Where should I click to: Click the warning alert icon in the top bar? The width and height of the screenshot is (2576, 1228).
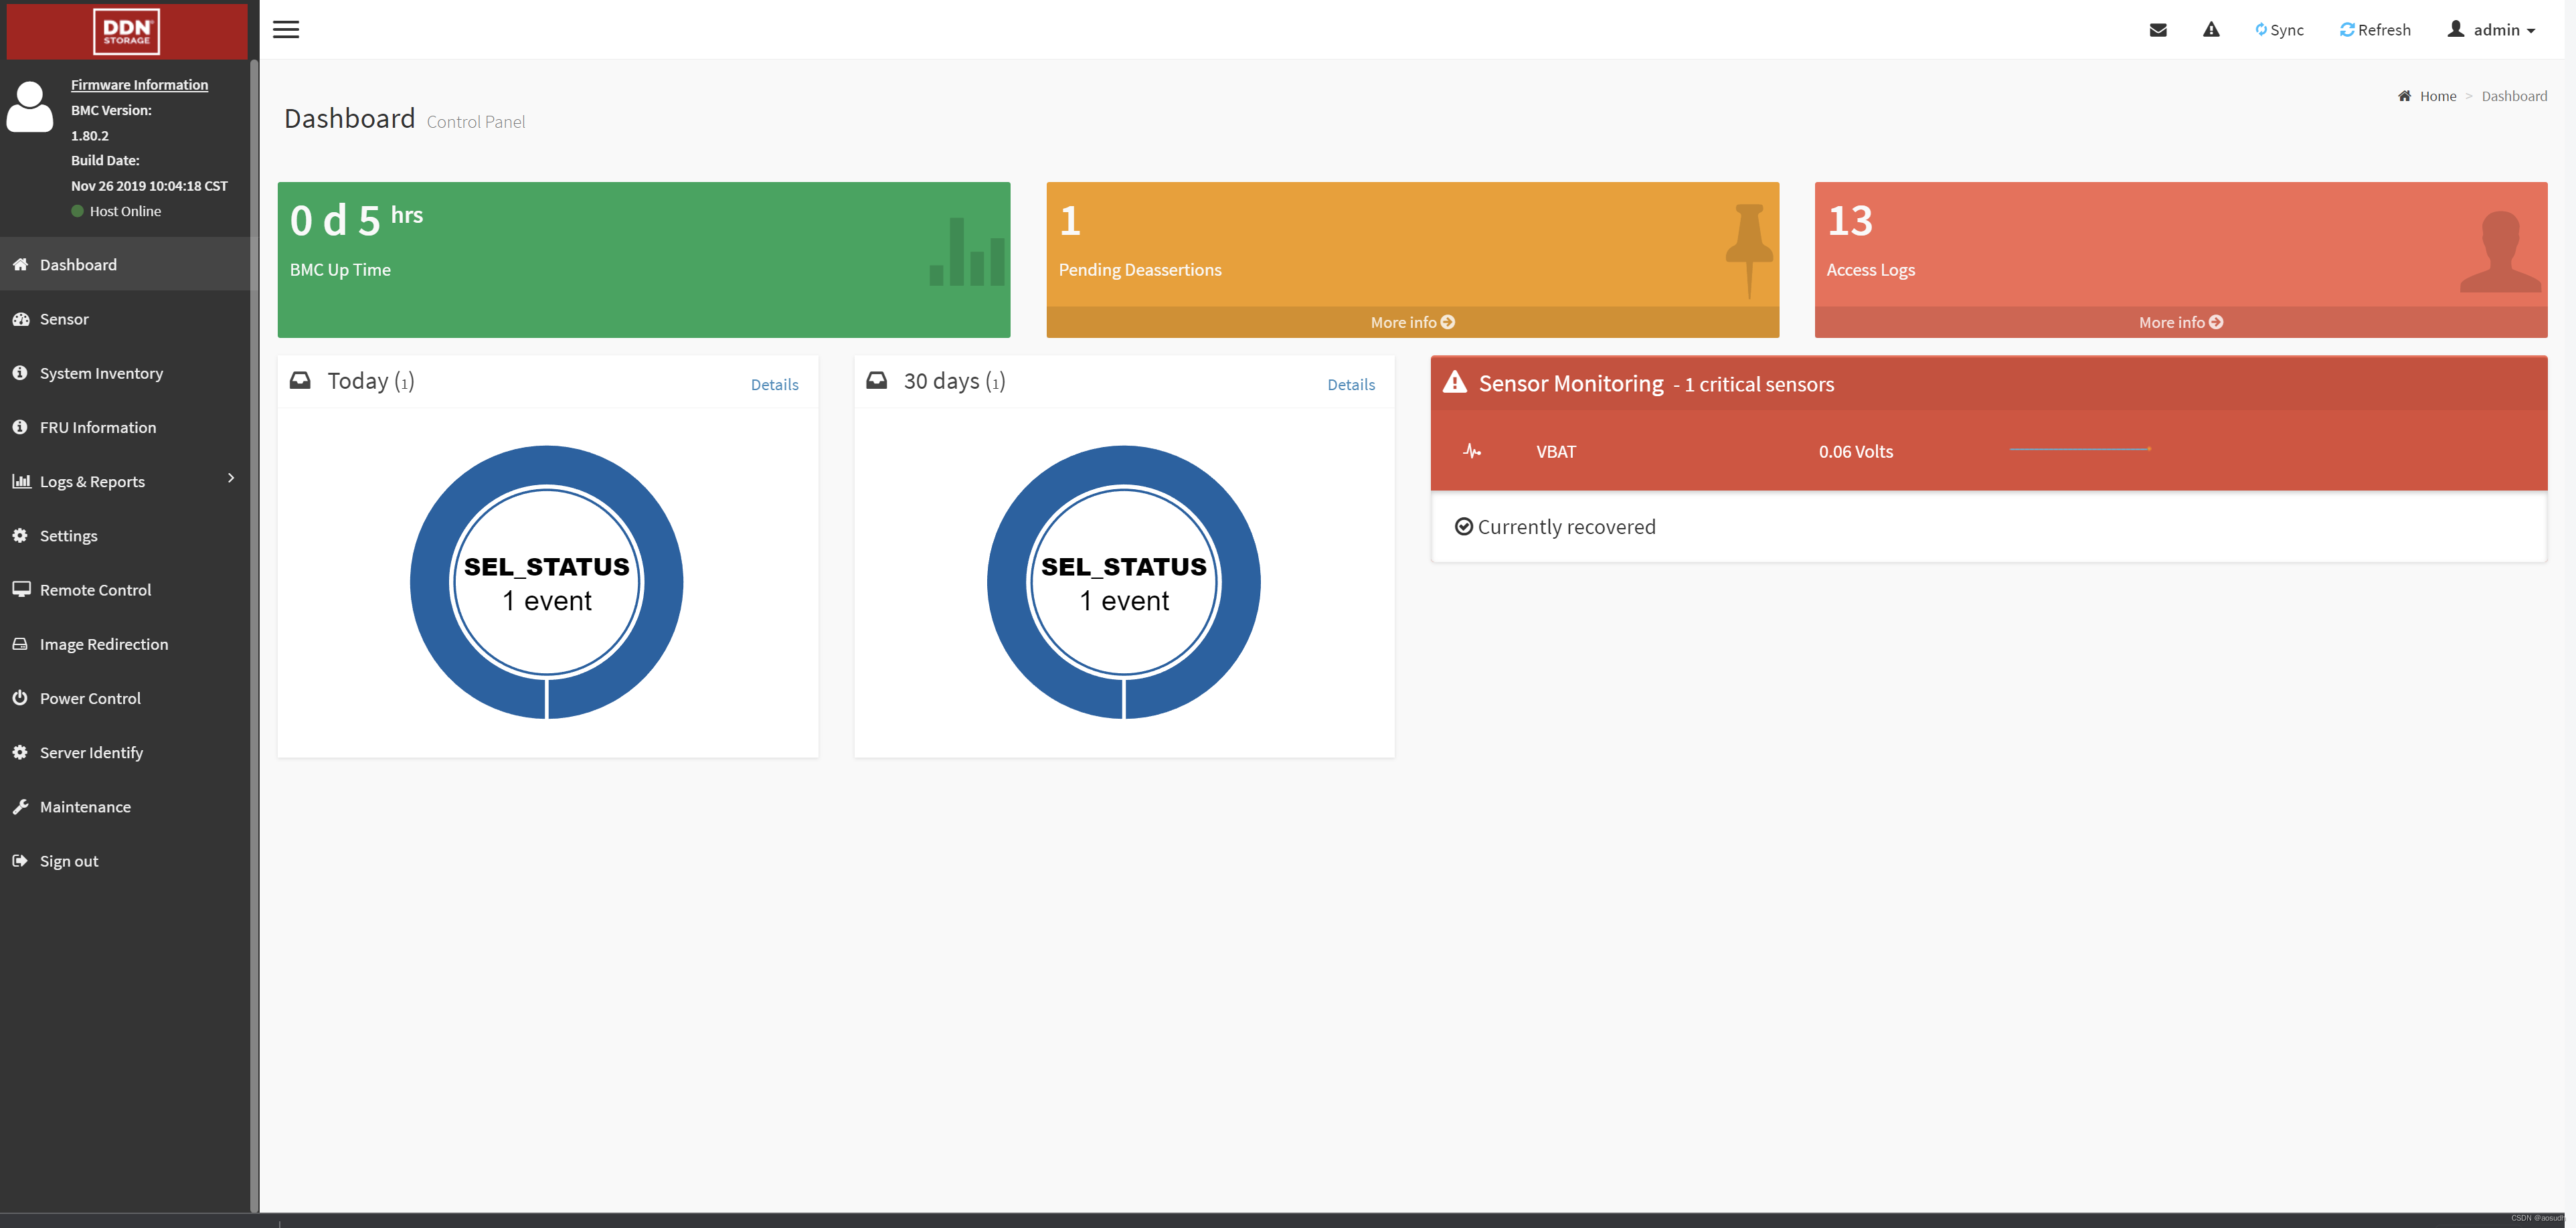pos(2211,29)
